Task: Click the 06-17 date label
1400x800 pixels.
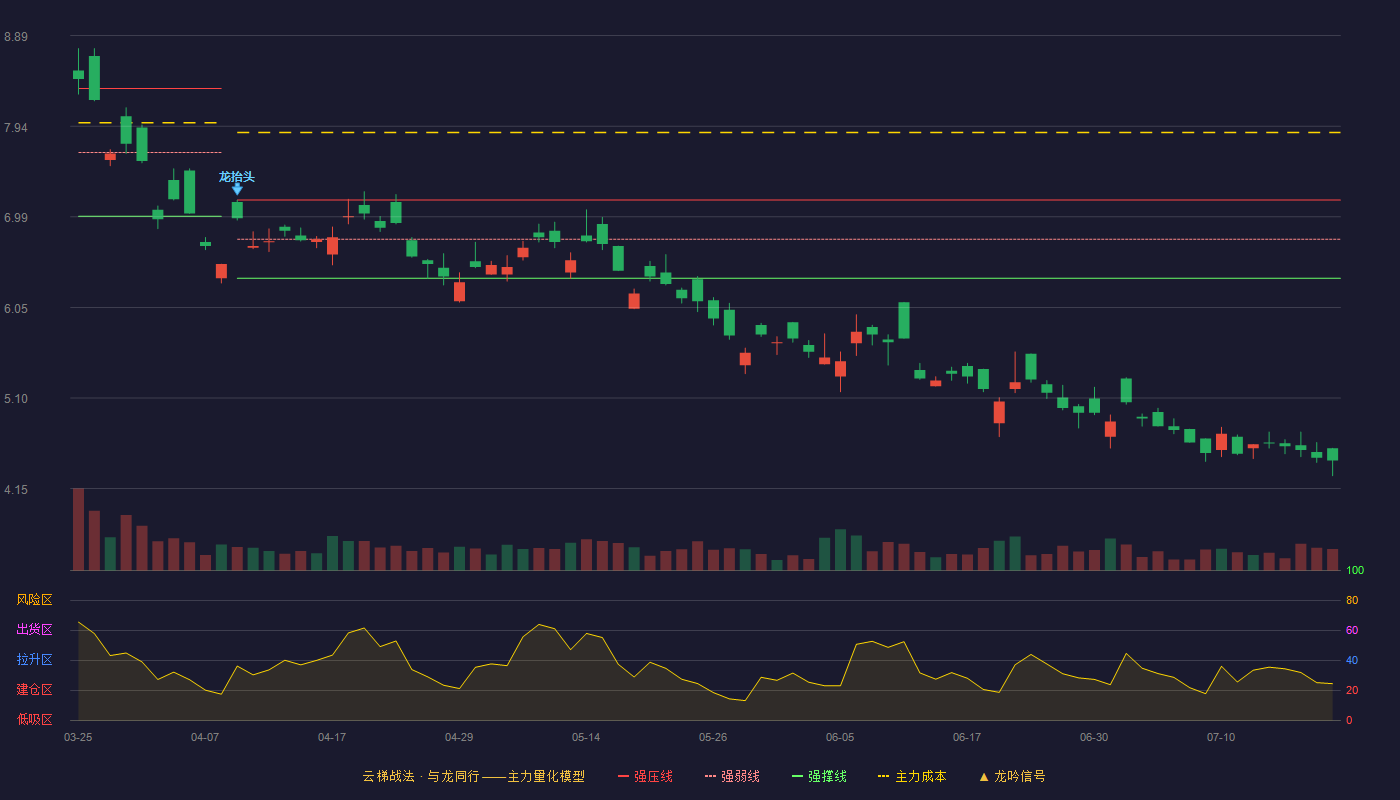Action: 967,737
